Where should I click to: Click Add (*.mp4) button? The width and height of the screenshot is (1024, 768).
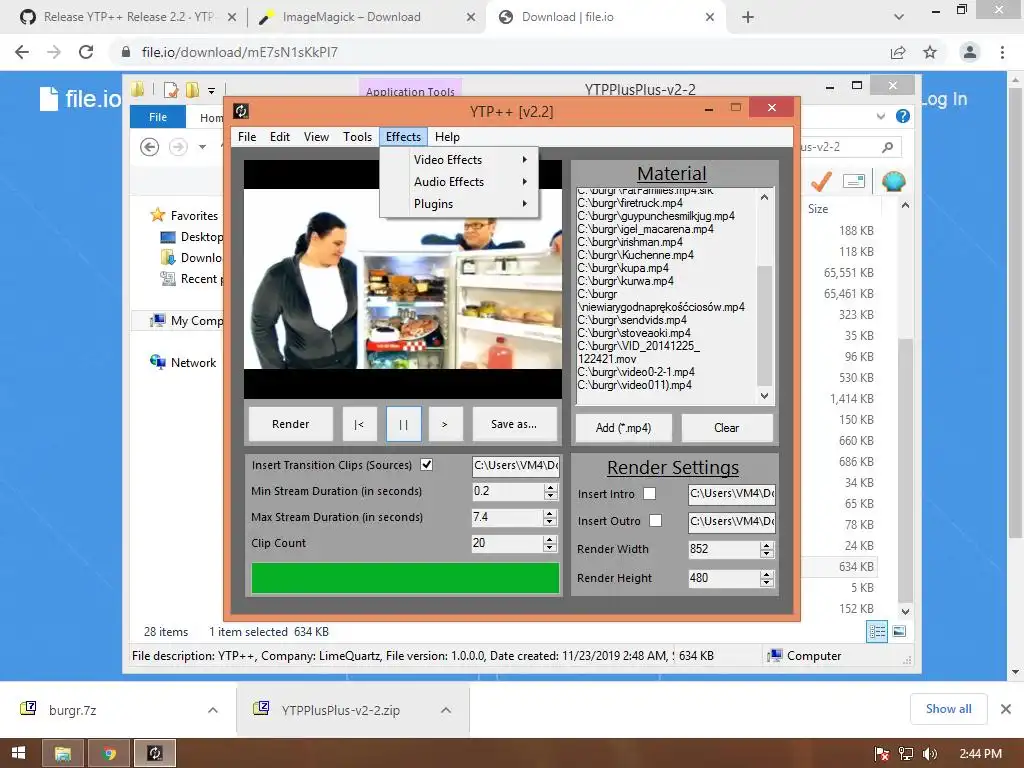coord(623,428)
